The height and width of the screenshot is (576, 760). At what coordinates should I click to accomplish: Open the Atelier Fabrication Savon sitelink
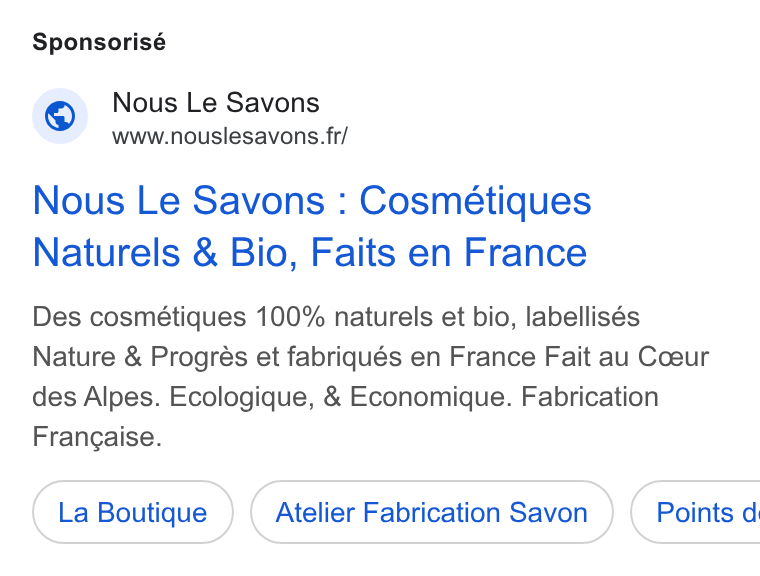click(x=432, y=512)
